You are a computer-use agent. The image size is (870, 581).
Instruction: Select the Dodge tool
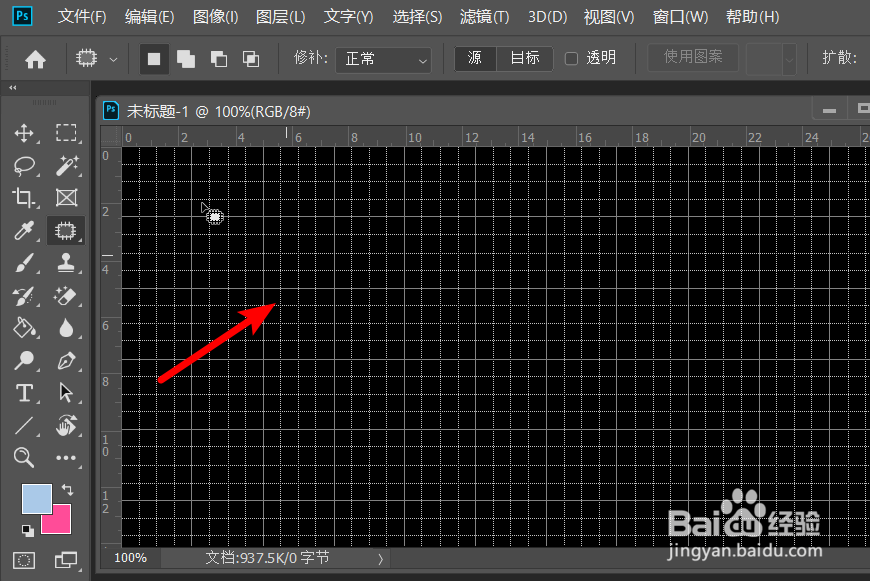[x=24, y=361]
